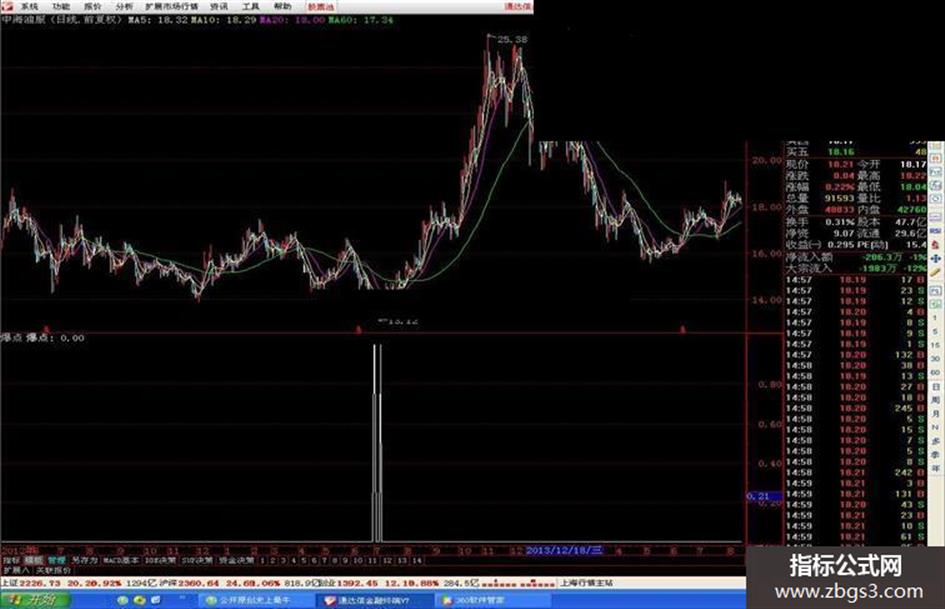Switch to monthly 月 period in sidebar
Viewport: 945px width, 609px height.
(x=935, y=414)
